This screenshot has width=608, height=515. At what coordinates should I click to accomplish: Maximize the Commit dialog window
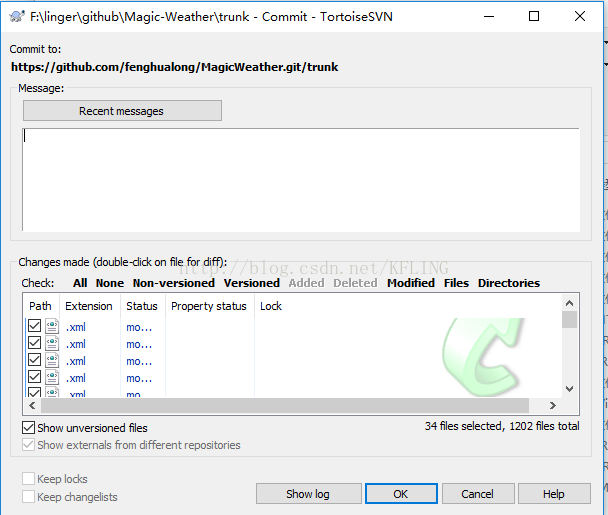(534, 16)
